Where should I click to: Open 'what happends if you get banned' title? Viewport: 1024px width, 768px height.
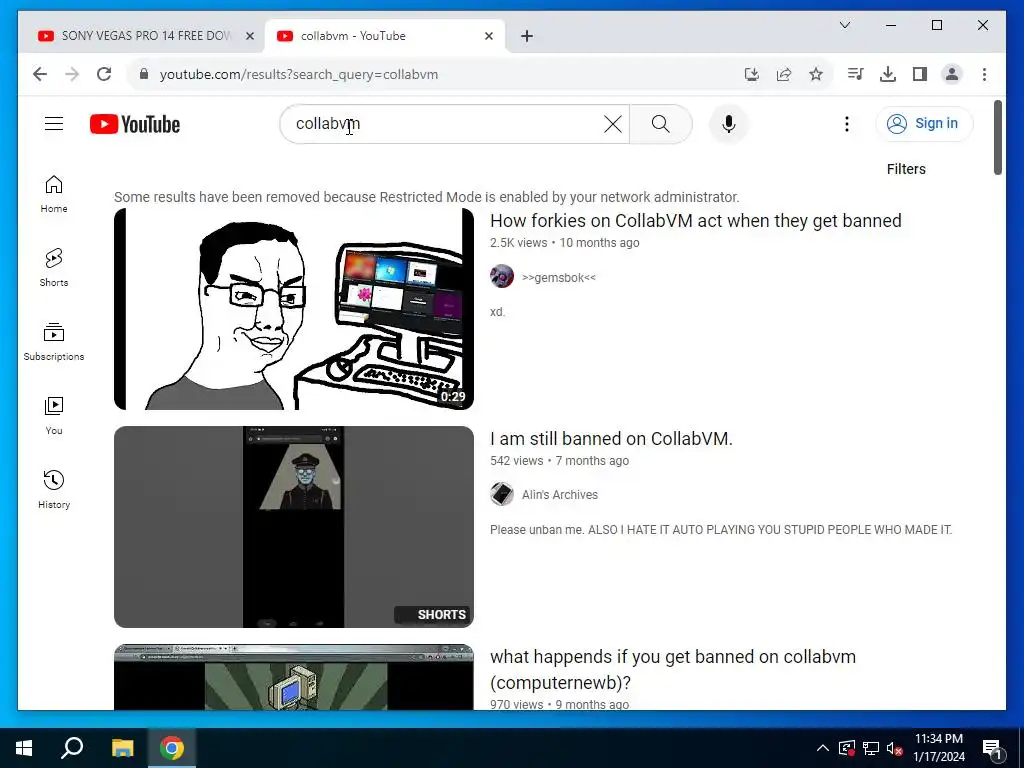[673, 669]
